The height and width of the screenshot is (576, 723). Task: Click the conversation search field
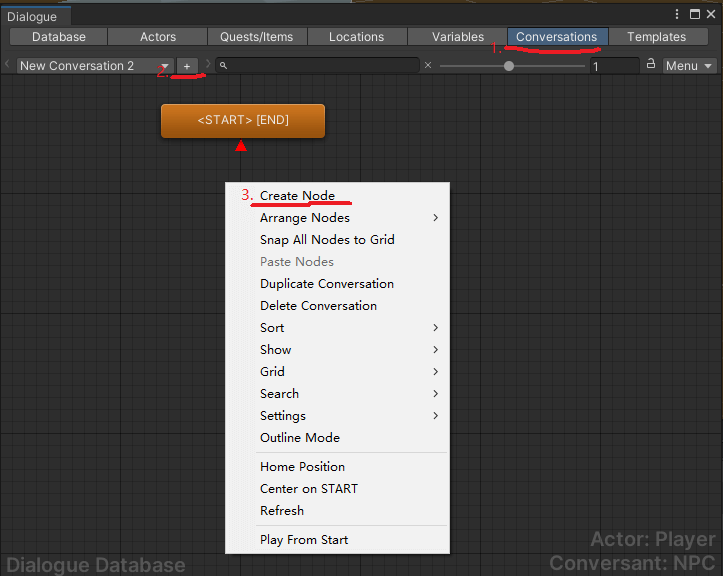click(x=318, y=65)
